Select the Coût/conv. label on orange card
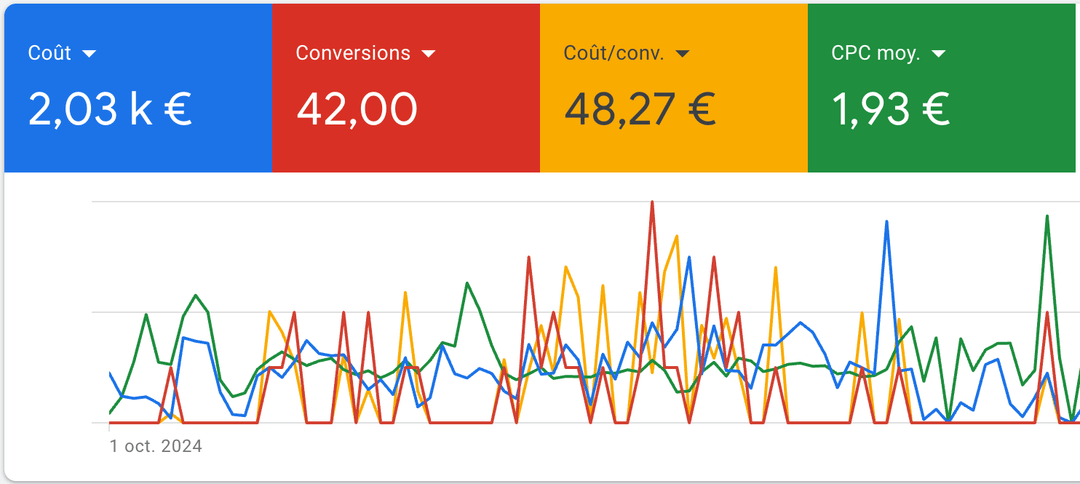Screen dimensions: 1080x484 (613, 53)
